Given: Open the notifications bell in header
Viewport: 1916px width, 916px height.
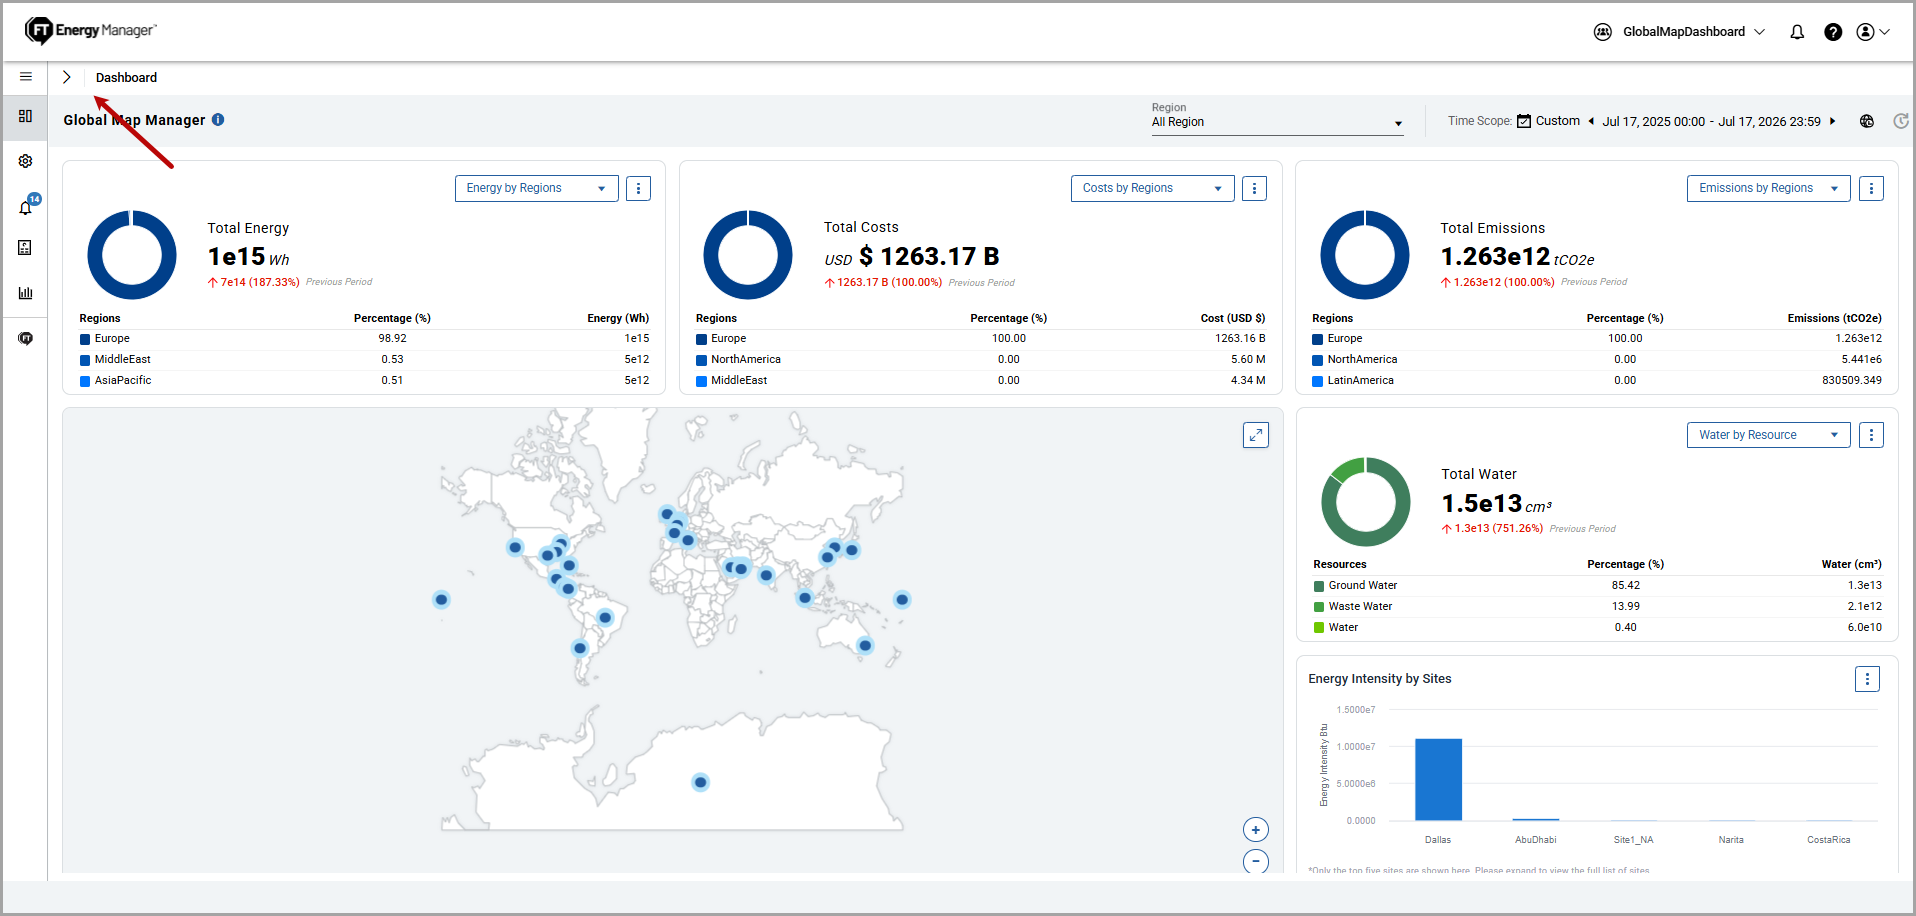Looking at the screenshot, I should [1797, 32].
